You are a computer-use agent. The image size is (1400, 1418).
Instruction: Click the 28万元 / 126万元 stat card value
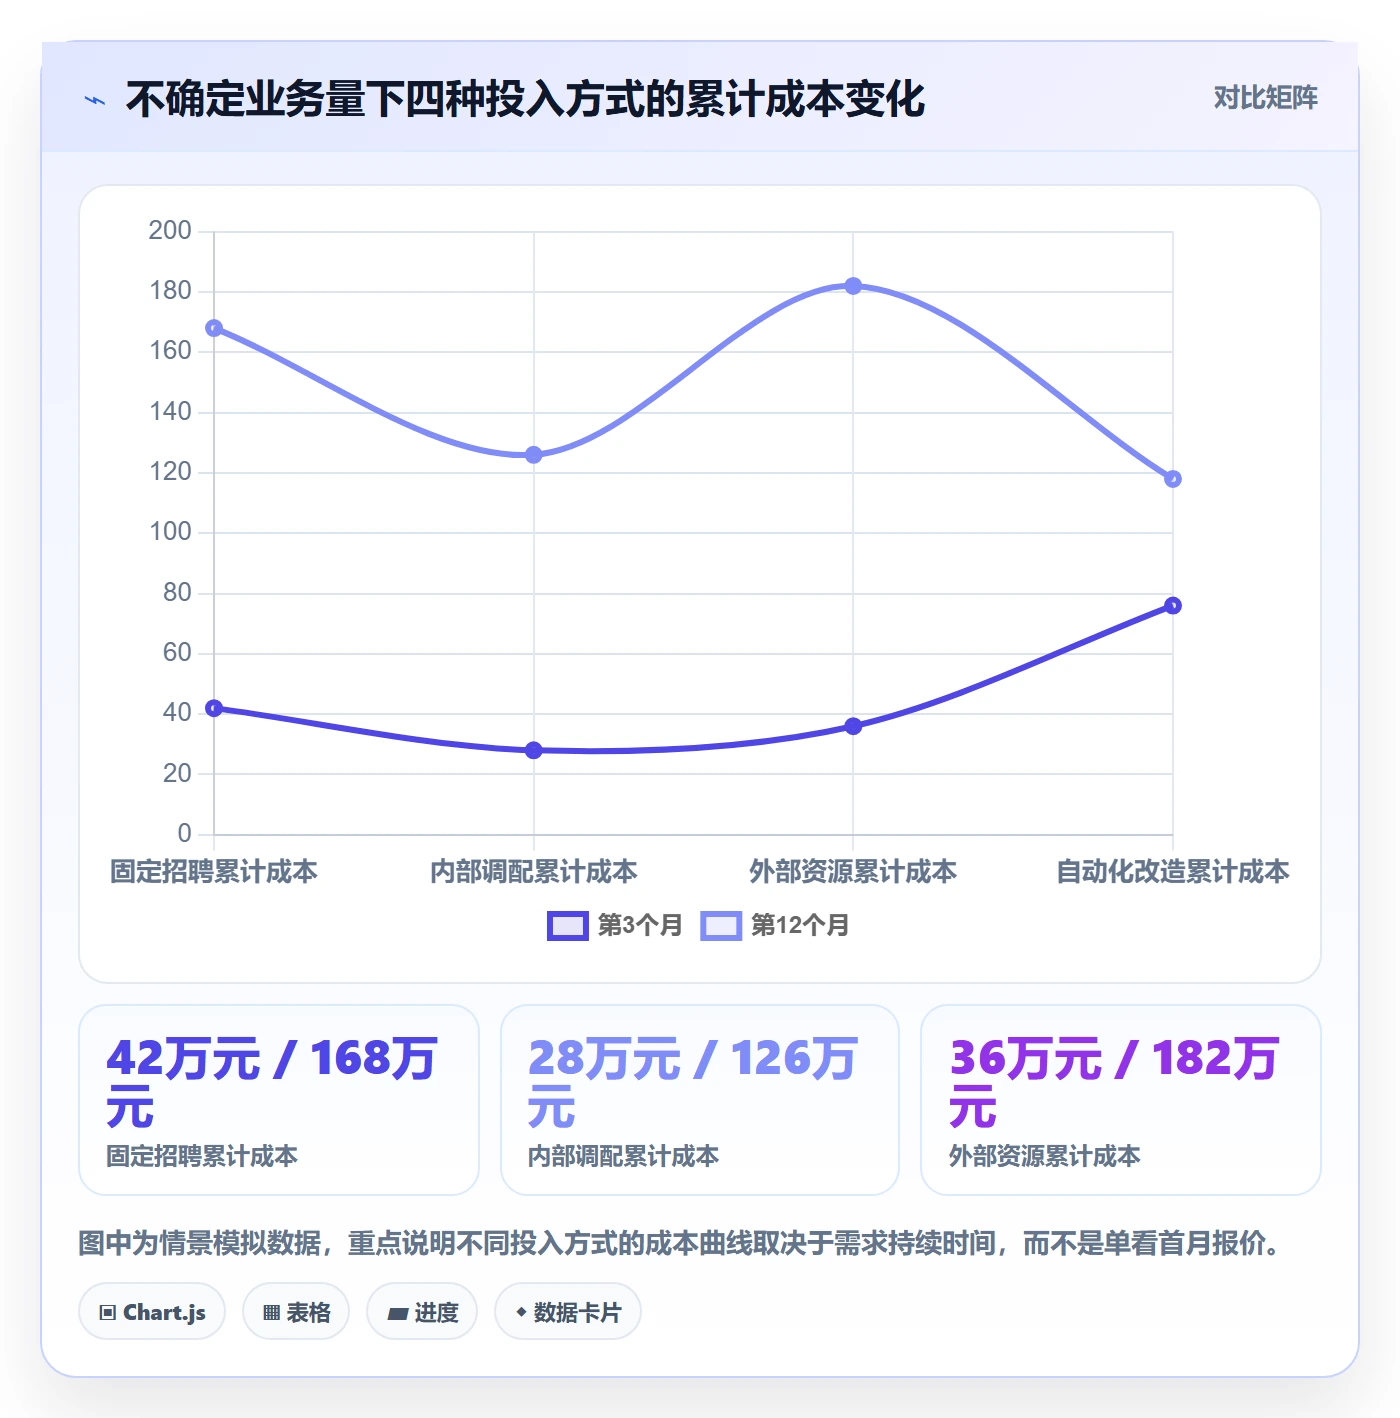coord(693,1083)
